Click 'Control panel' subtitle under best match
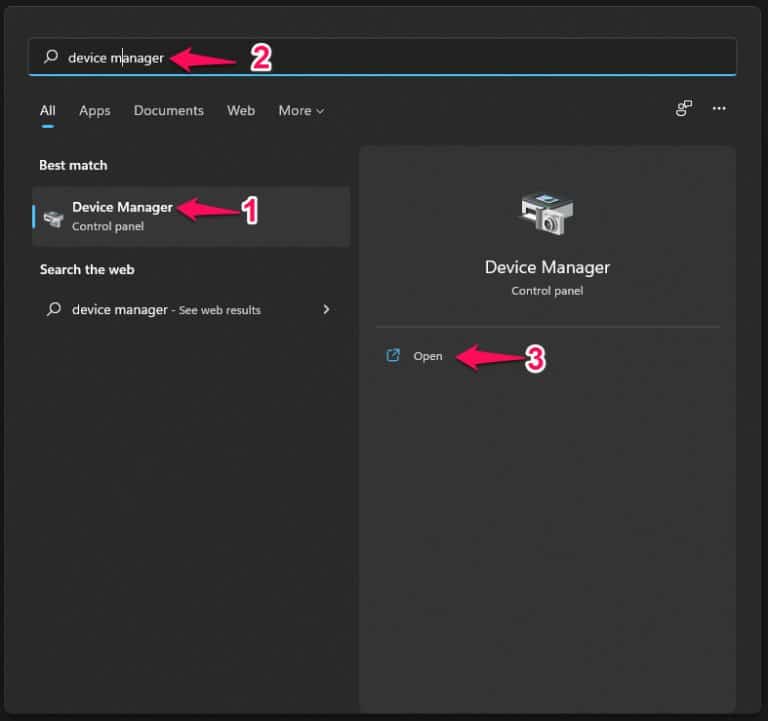 pyautogui.click(x=108, y=227)
